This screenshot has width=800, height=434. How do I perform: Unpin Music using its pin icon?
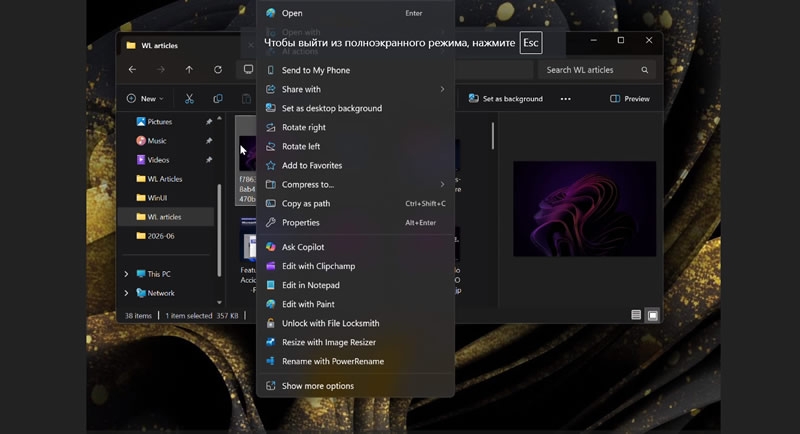(209, 141)
